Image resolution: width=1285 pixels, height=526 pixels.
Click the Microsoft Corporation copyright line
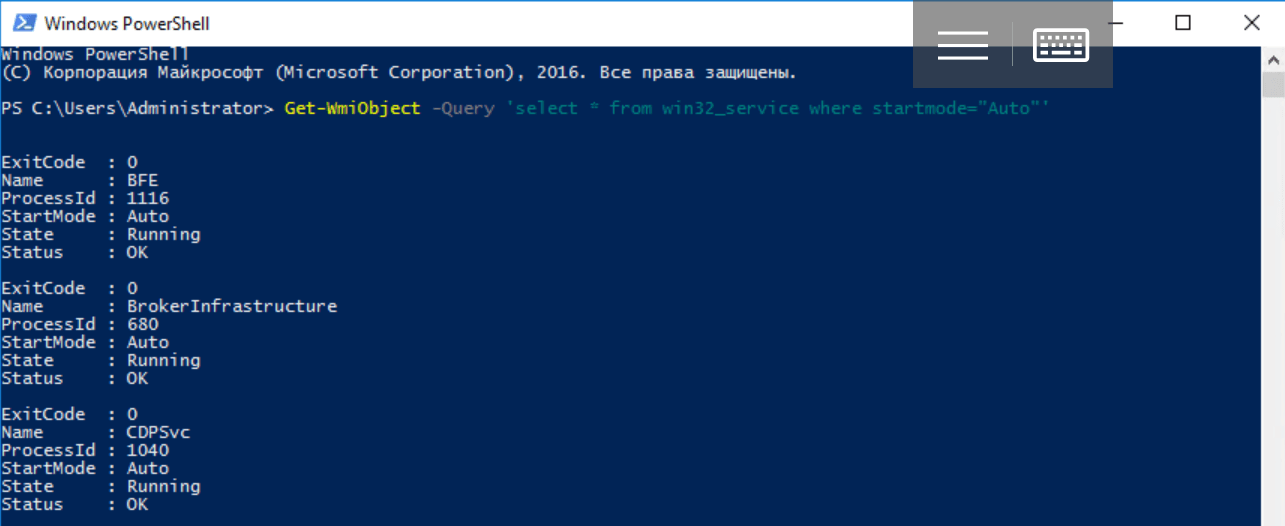[x=399, y=72]
